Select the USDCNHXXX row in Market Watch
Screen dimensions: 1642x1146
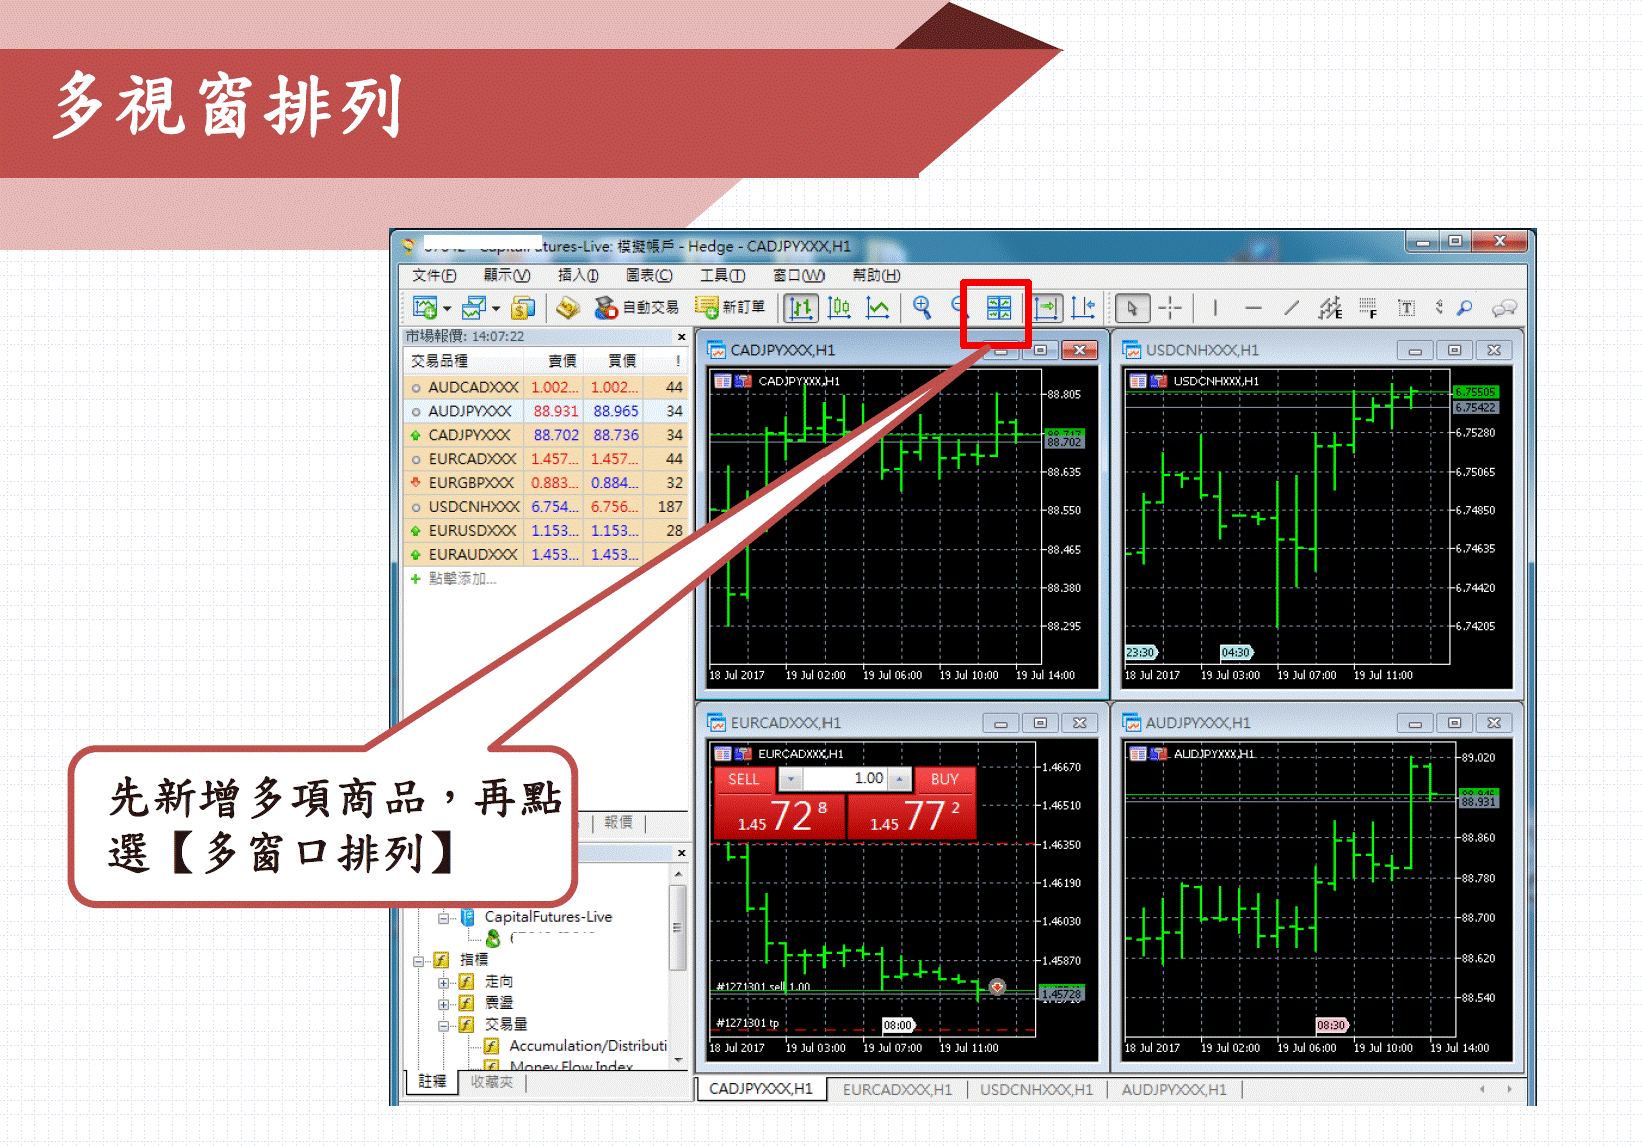[546, 507]
